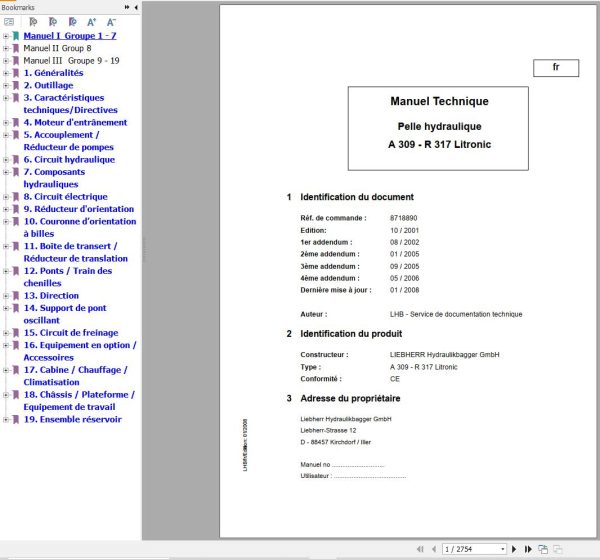Screen dimensions: 600x559
Task: Open bookmark Manuel I Groupe 1 - 7
Action: pyautogui.click(x=70, y=36)
